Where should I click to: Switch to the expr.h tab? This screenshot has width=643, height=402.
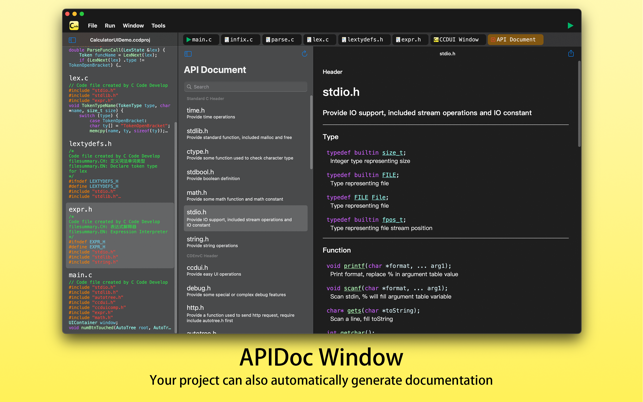[x=410, y=39]
